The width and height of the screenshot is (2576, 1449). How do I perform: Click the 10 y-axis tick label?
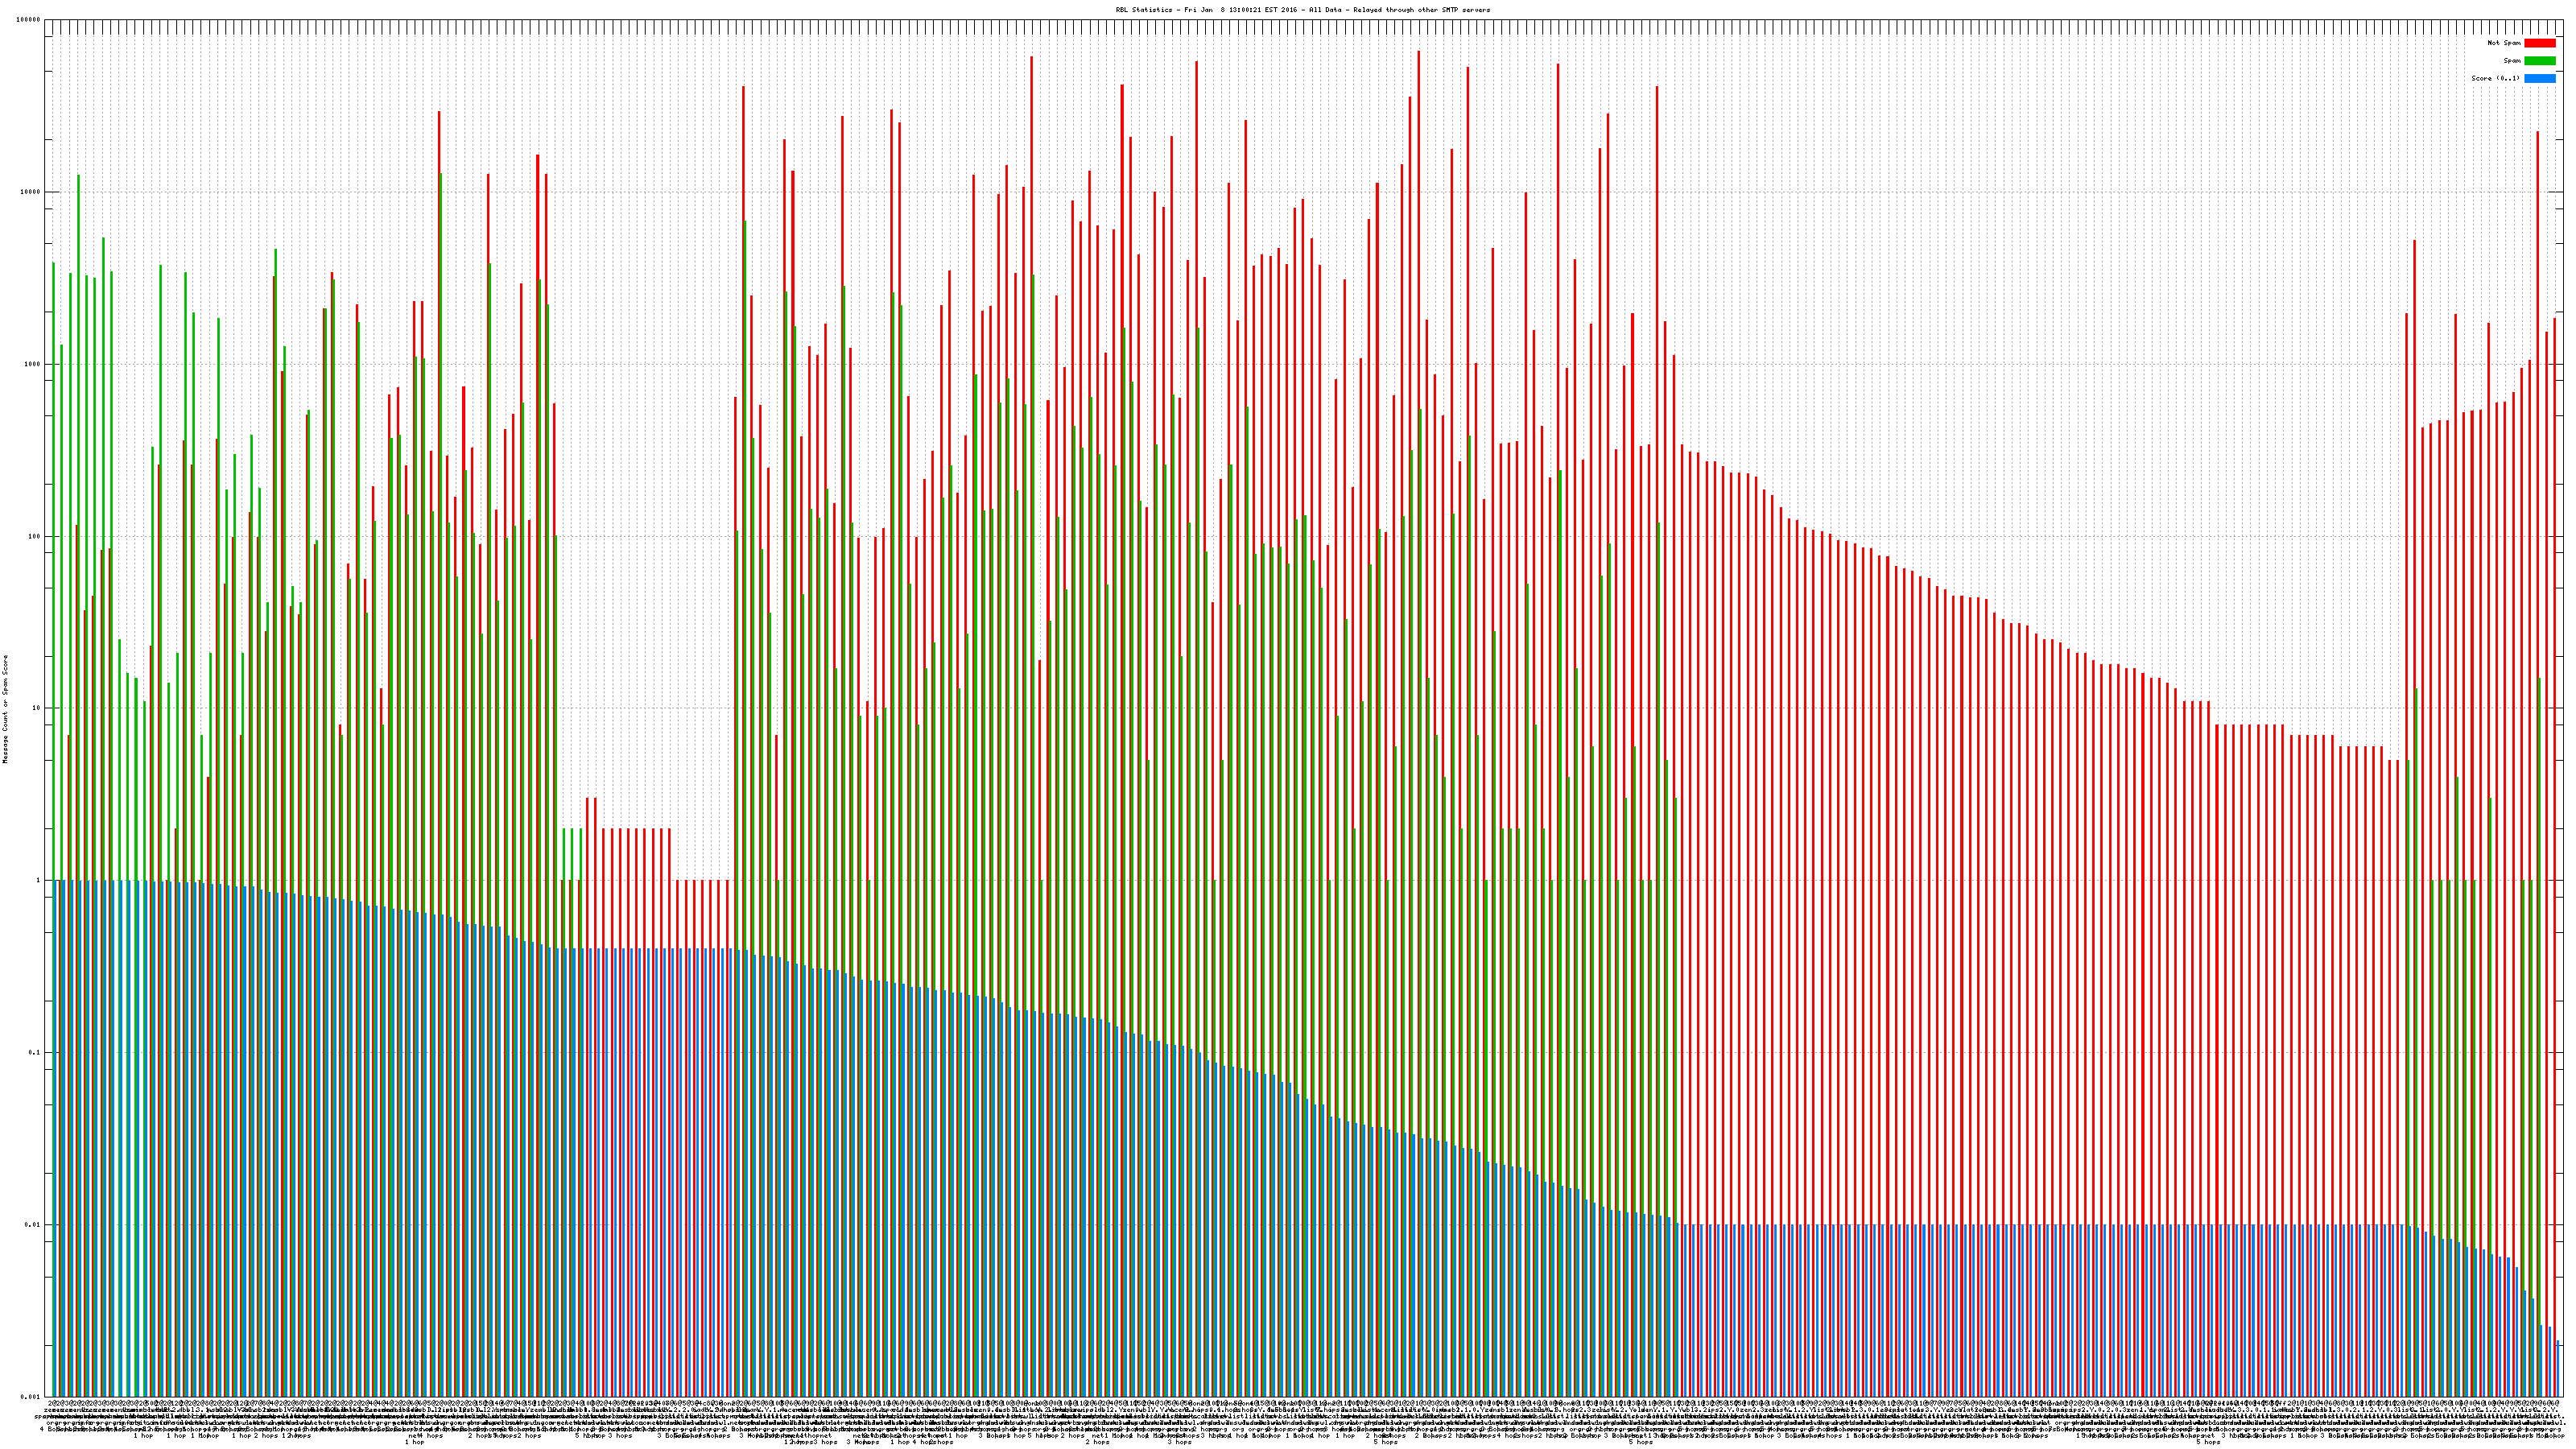click(x=37, y=708)
